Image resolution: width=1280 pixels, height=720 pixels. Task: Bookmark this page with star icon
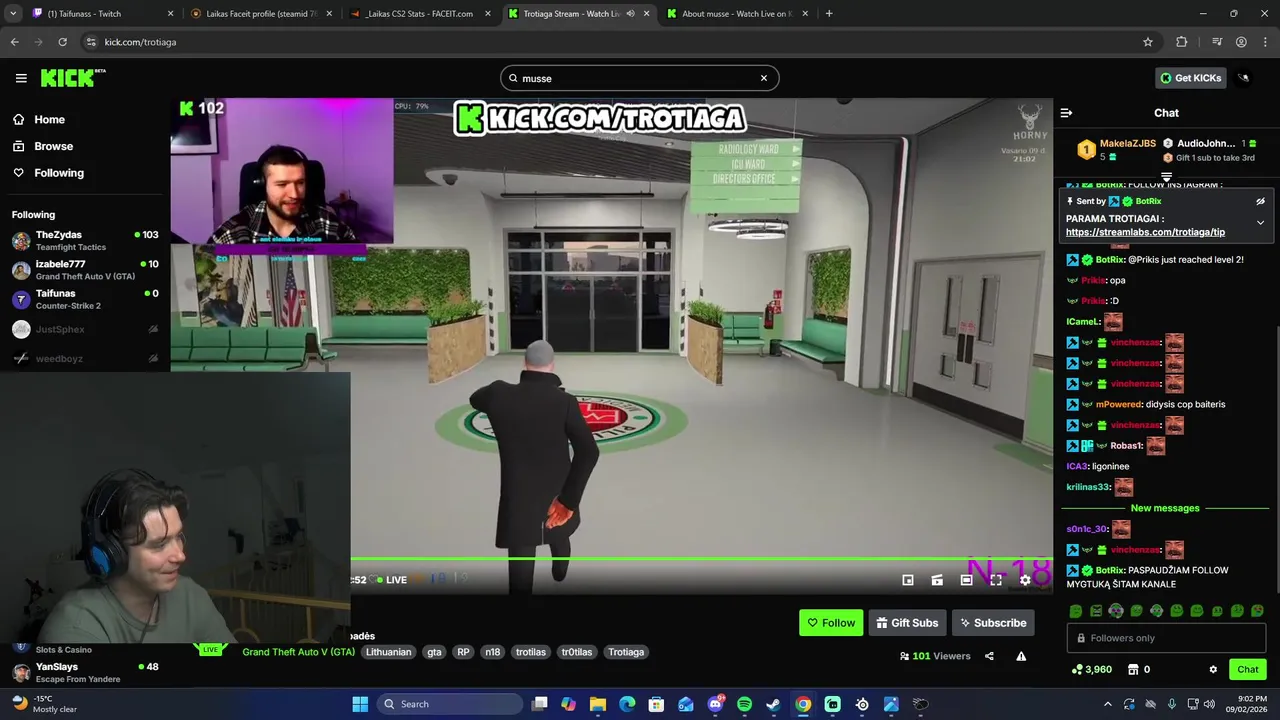1148,42
